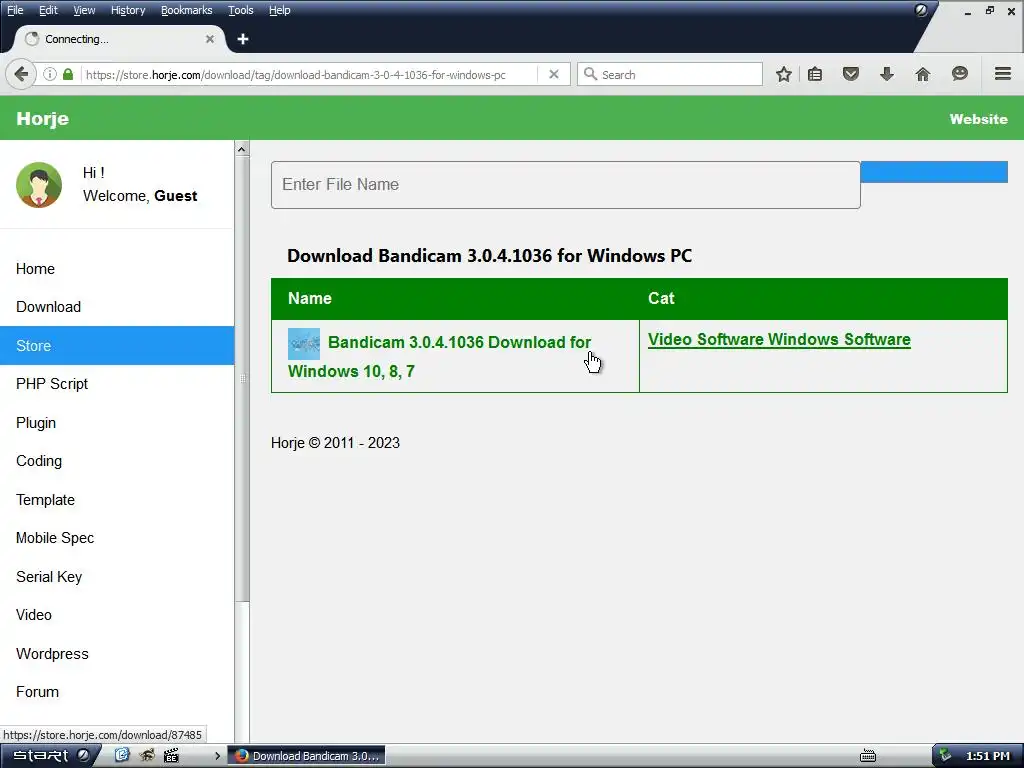The image size is (1024, 768).
Task: Click the sidebar scrollbar thumb
Action: point(242,379)
